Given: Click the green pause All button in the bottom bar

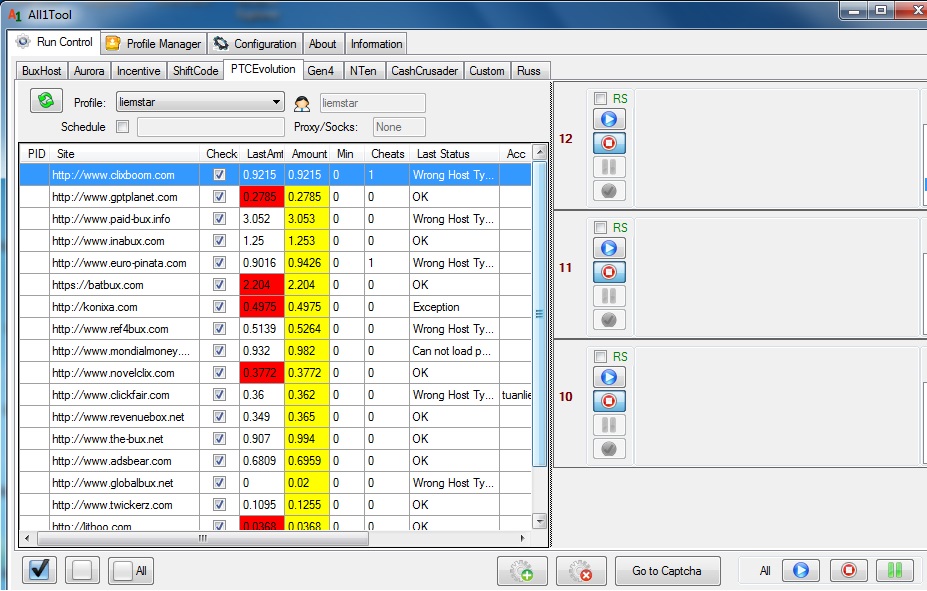Looking at the screenshot, I should pyautogui.click(x=895, y=570).
